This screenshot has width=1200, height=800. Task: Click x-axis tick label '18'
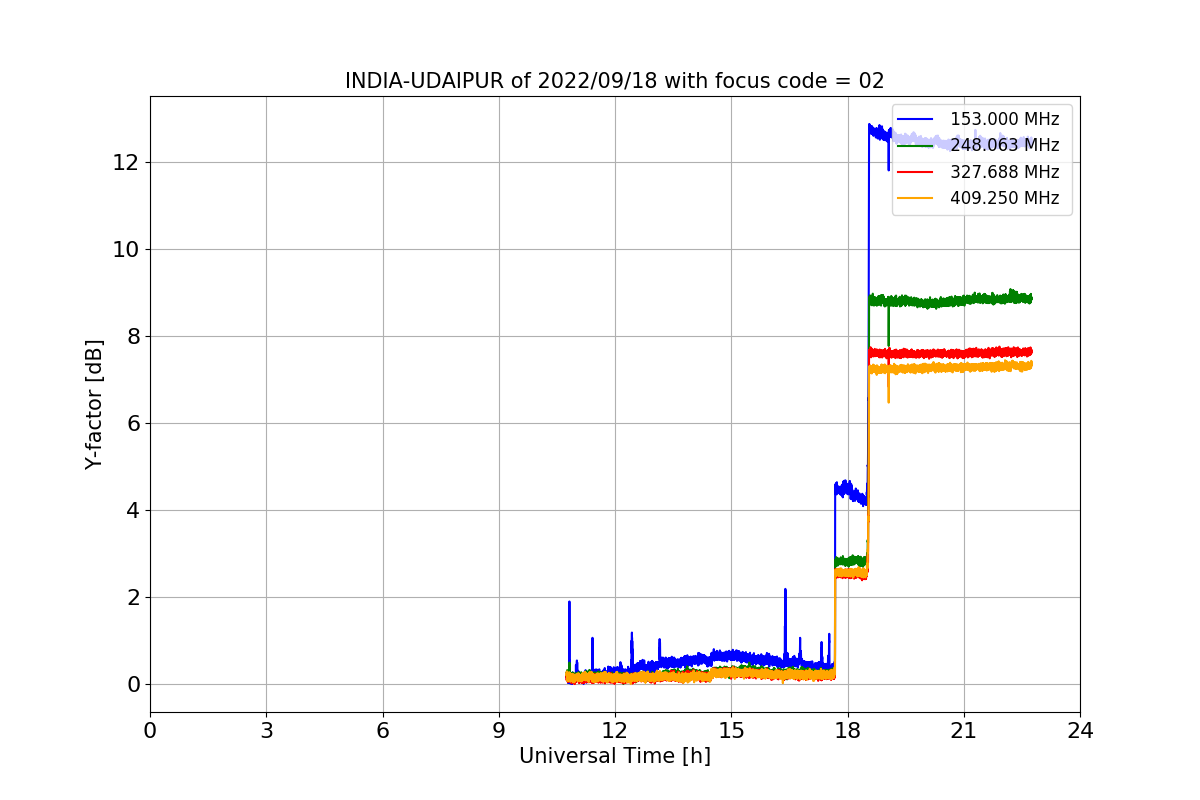coord(848,730)
